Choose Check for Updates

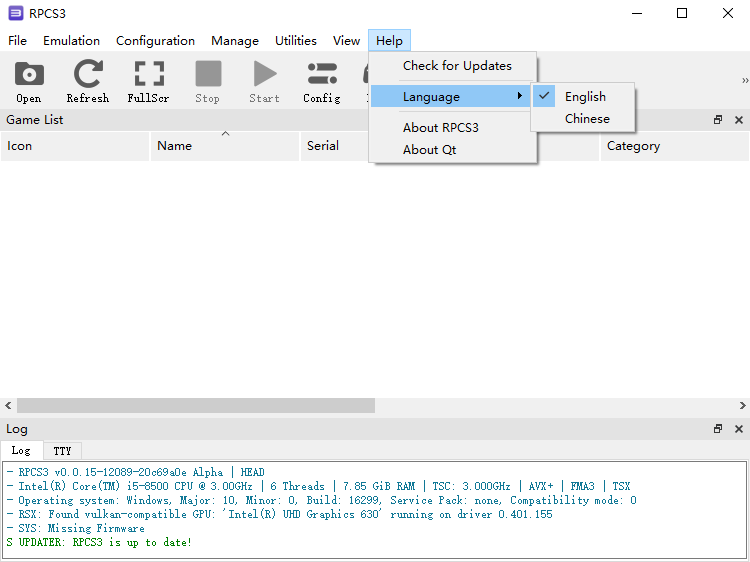457,66
